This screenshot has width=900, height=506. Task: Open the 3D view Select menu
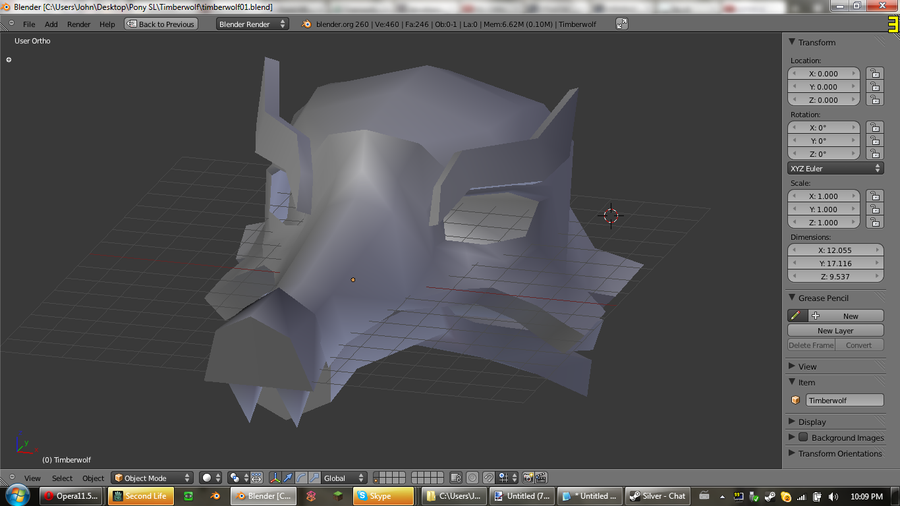point(62,478)
